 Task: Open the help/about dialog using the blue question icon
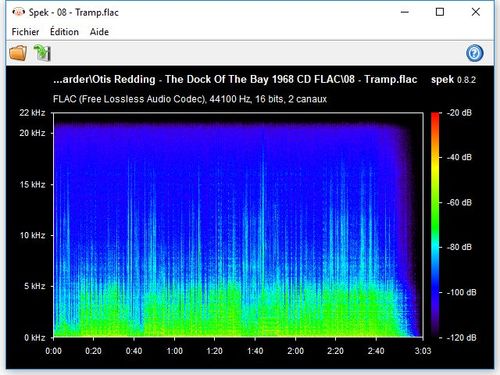pyautogui.click(x=475, y=53)
